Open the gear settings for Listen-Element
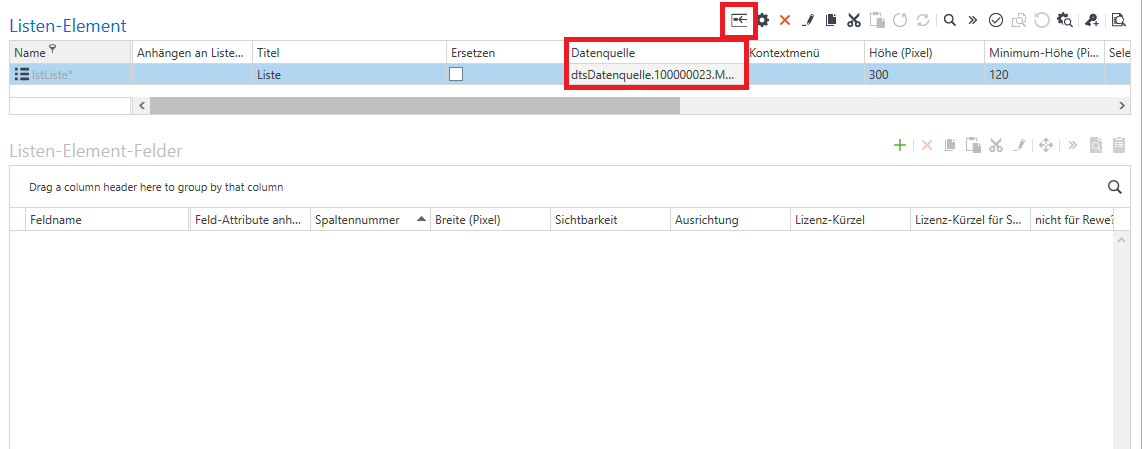 tap(763, 20)
